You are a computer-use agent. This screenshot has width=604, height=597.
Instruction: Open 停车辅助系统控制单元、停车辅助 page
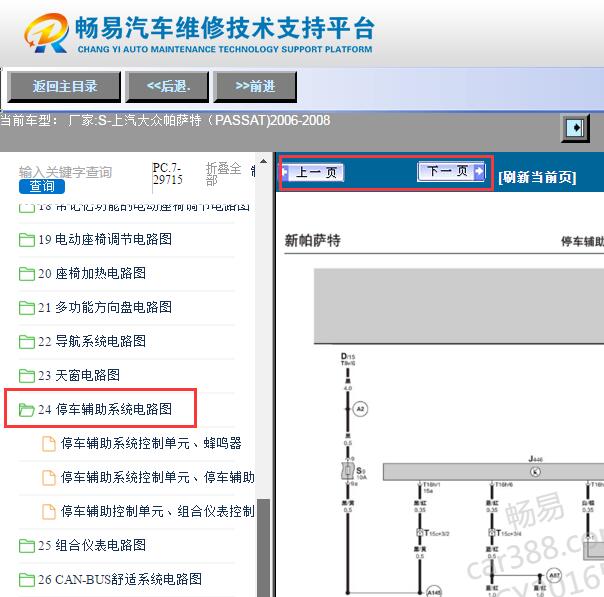tap(158, 477)
